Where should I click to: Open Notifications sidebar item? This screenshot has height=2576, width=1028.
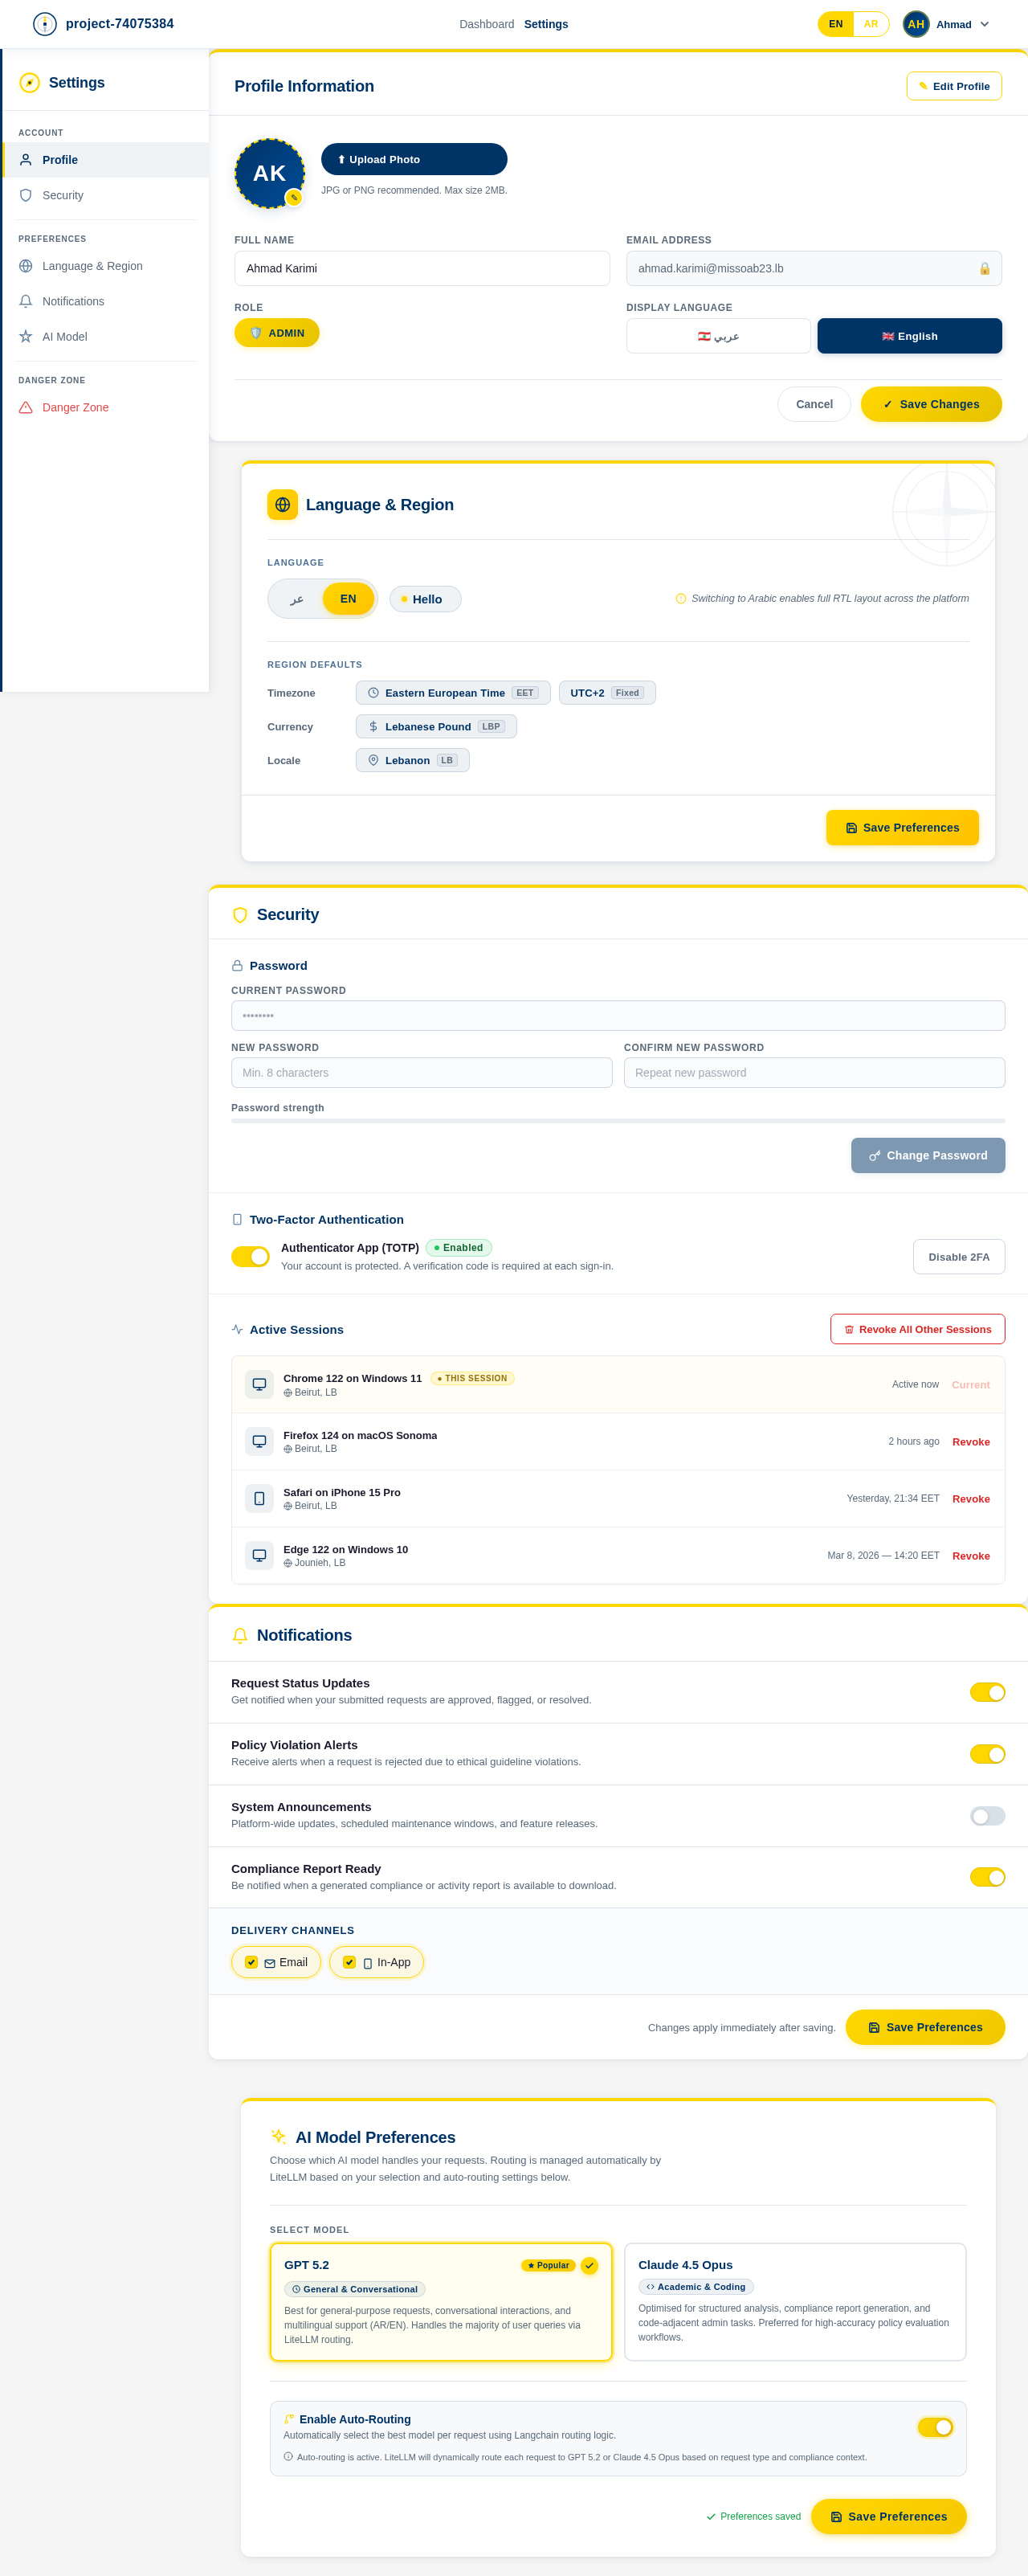click(x=105, y=301)
